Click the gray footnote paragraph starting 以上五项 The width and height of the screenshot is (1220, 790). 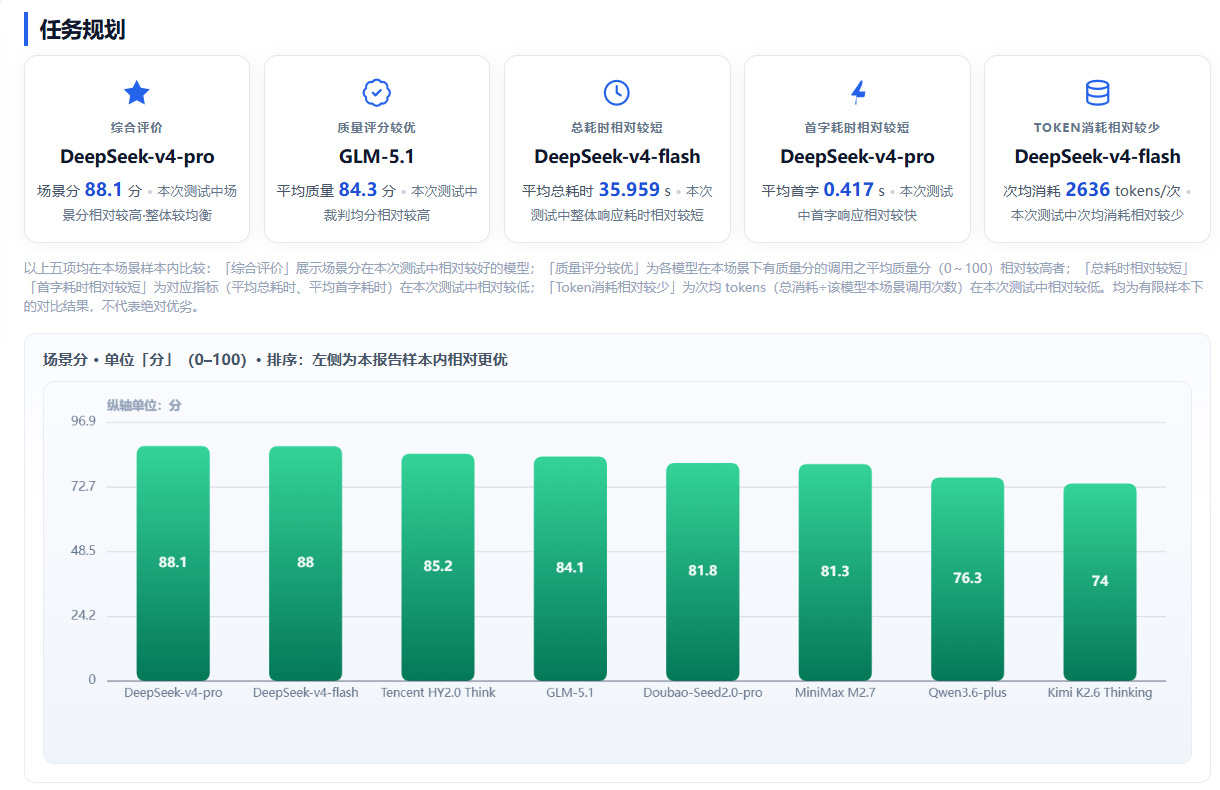pos(613,287)
